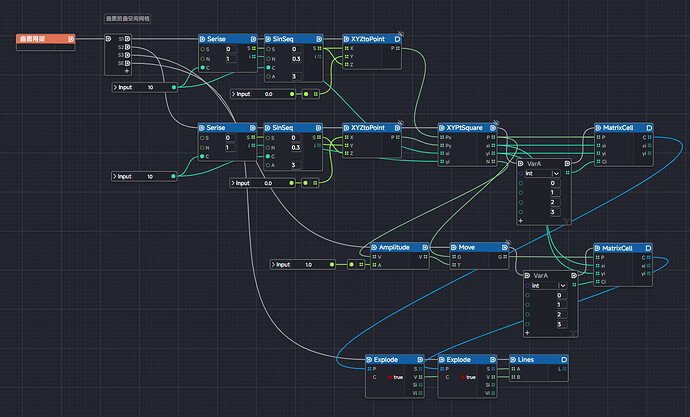
Task: Expand the top Input 10 node chevron
Action: (114, 88)
